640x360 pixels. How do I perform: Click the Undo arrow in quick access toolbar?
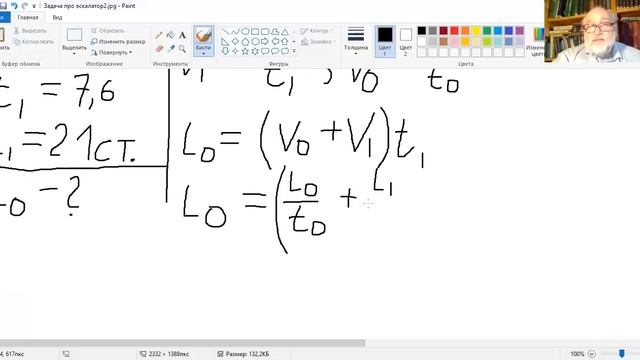tap(14, 6)
